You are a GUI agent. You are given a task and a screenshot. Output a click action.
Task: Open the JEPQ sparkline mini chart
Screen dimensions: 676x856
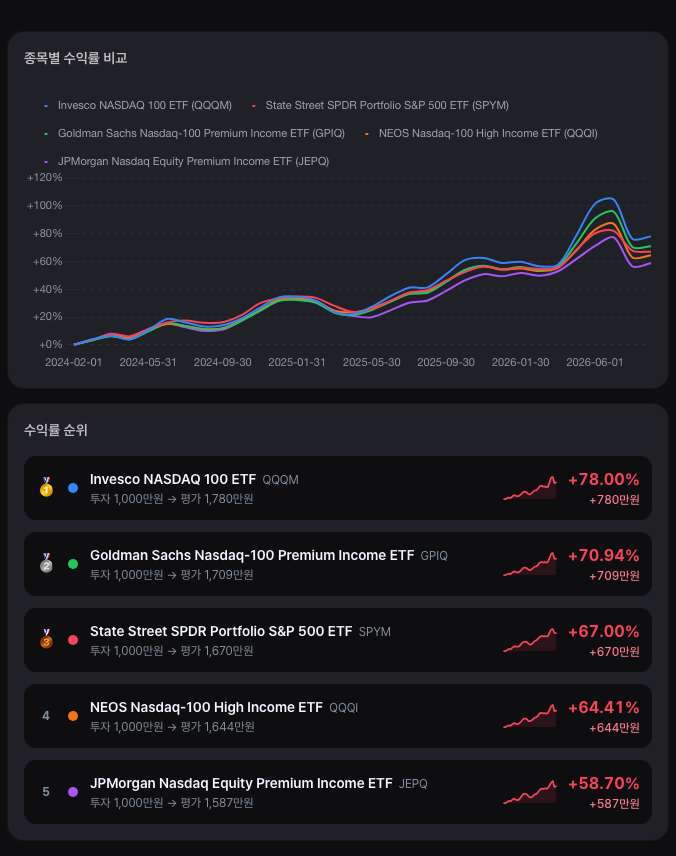pos(530,792)
